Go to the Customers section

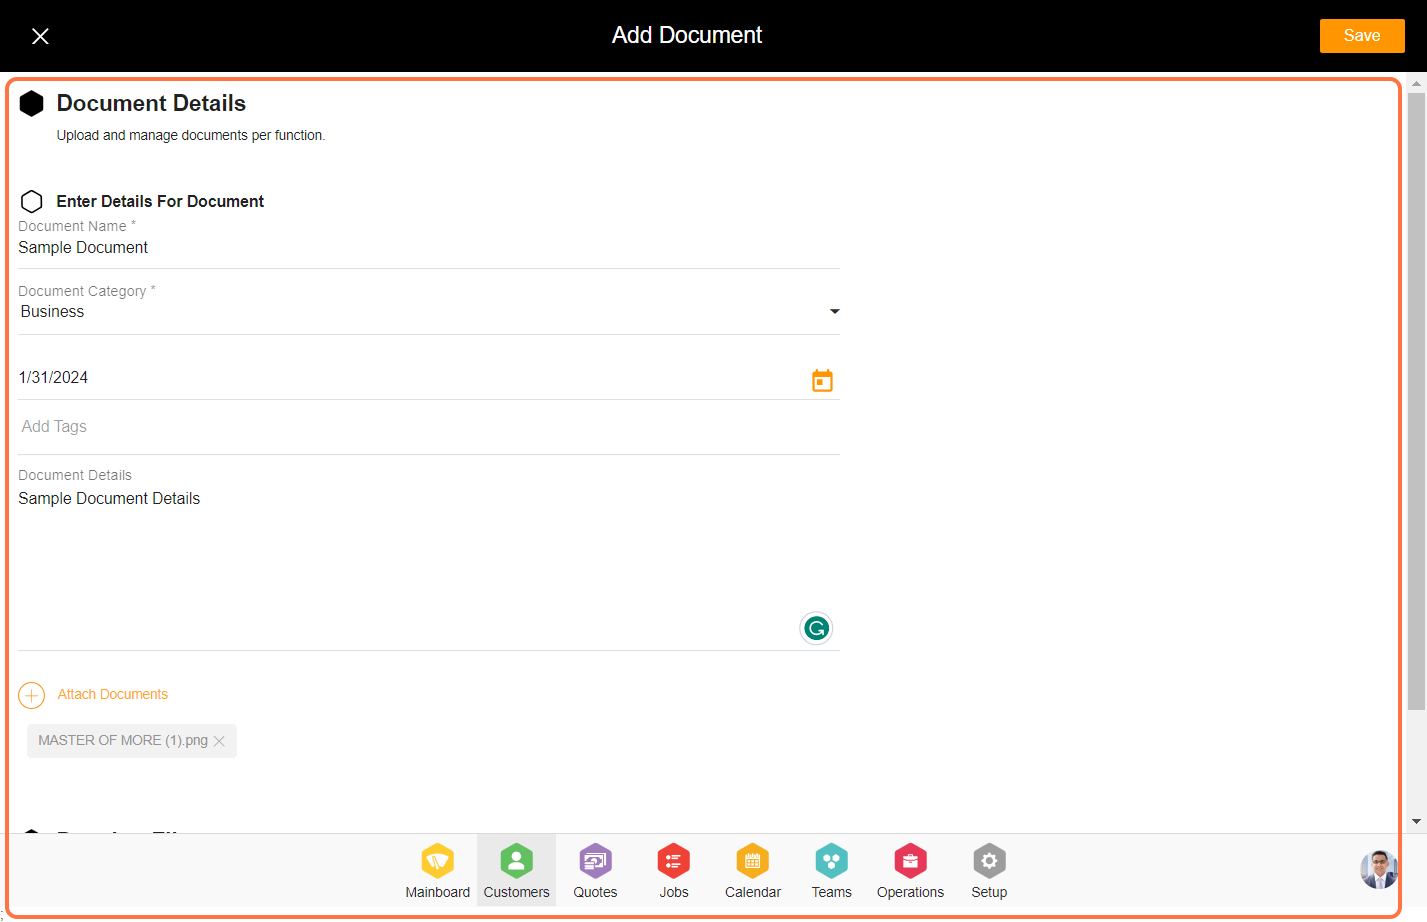click(516, 871)
